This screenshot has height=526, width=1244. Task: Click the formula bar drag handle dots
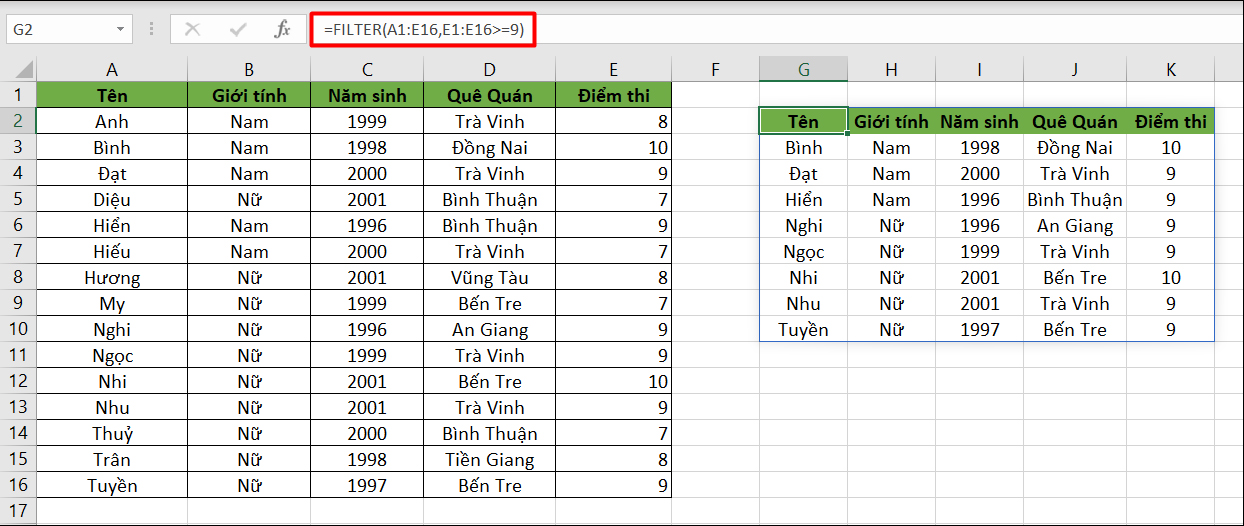pyautogui.click(x=152, y=30)
